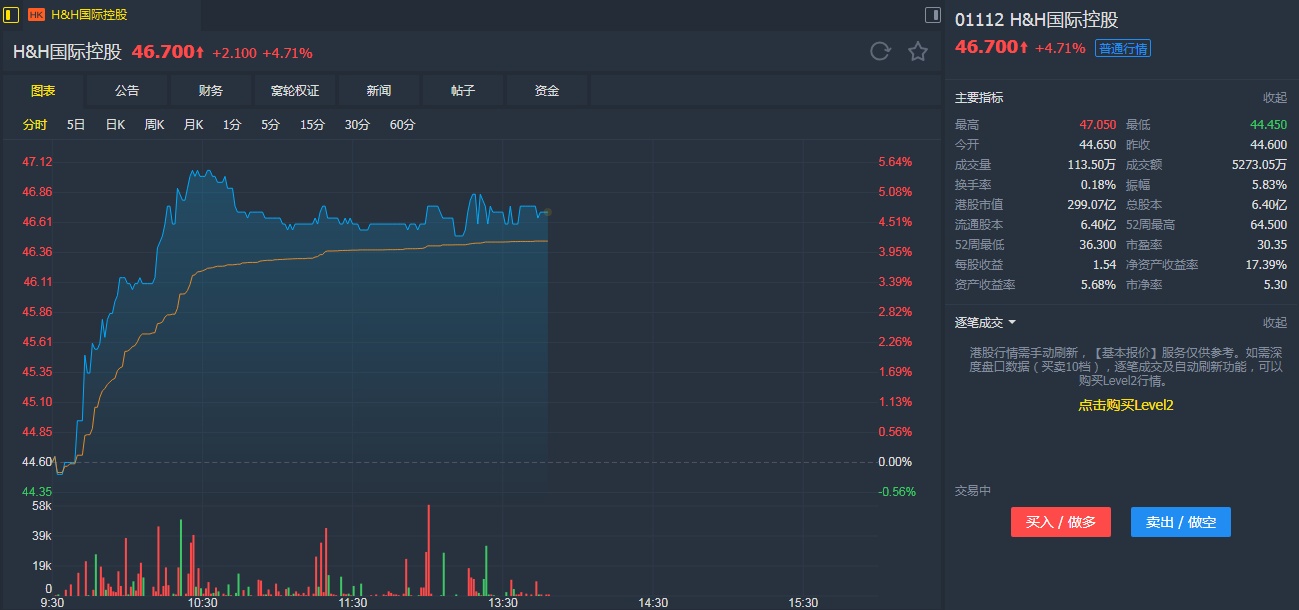Open the 逐笔成交 dropdown arrow
Screen dimensions: 1299x610
[1012, 323]
